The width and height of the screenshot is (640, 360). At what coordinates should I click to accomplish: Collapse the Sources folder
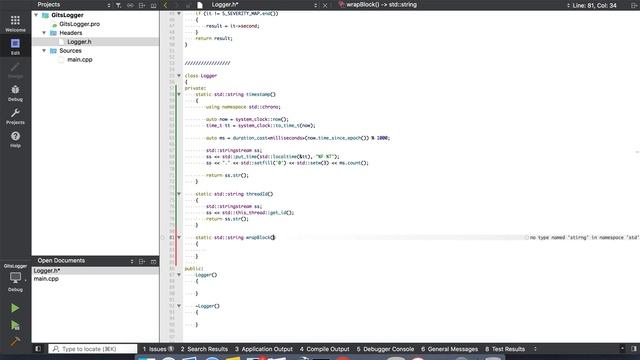point(44,51)
